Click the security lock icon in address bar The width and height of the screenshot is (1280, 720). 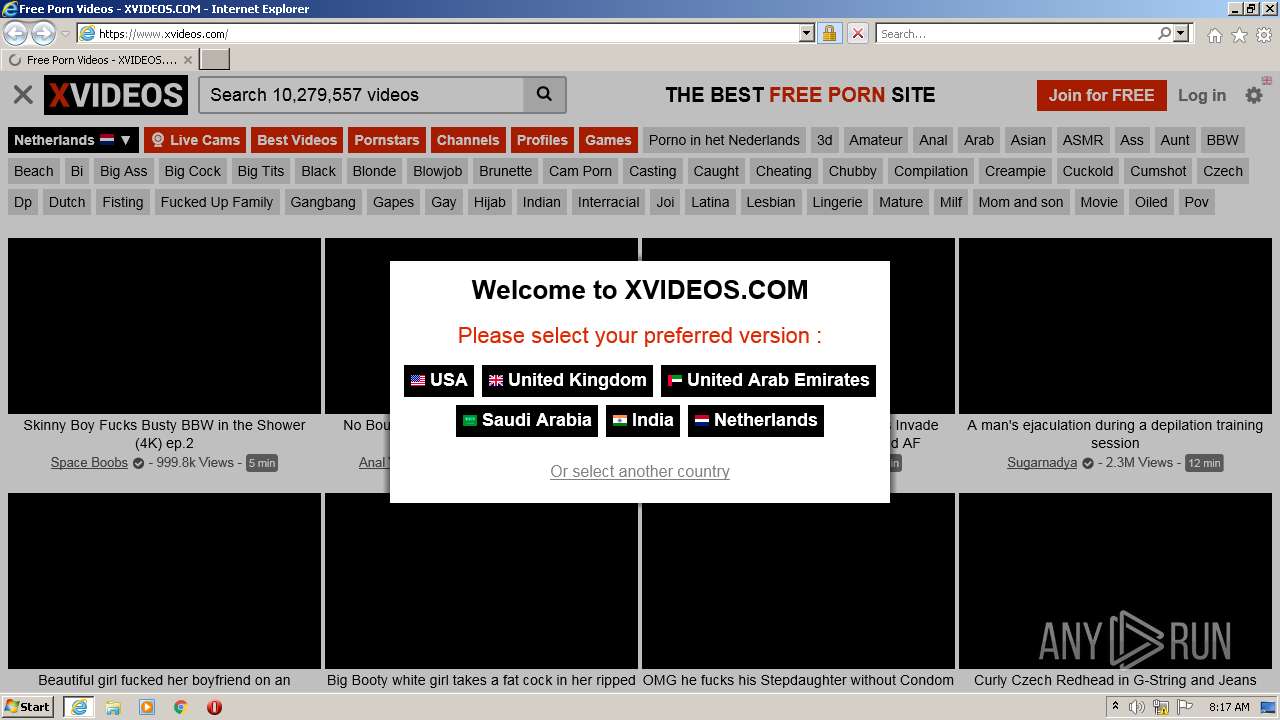pyautogui.click(x=829, y=33)
